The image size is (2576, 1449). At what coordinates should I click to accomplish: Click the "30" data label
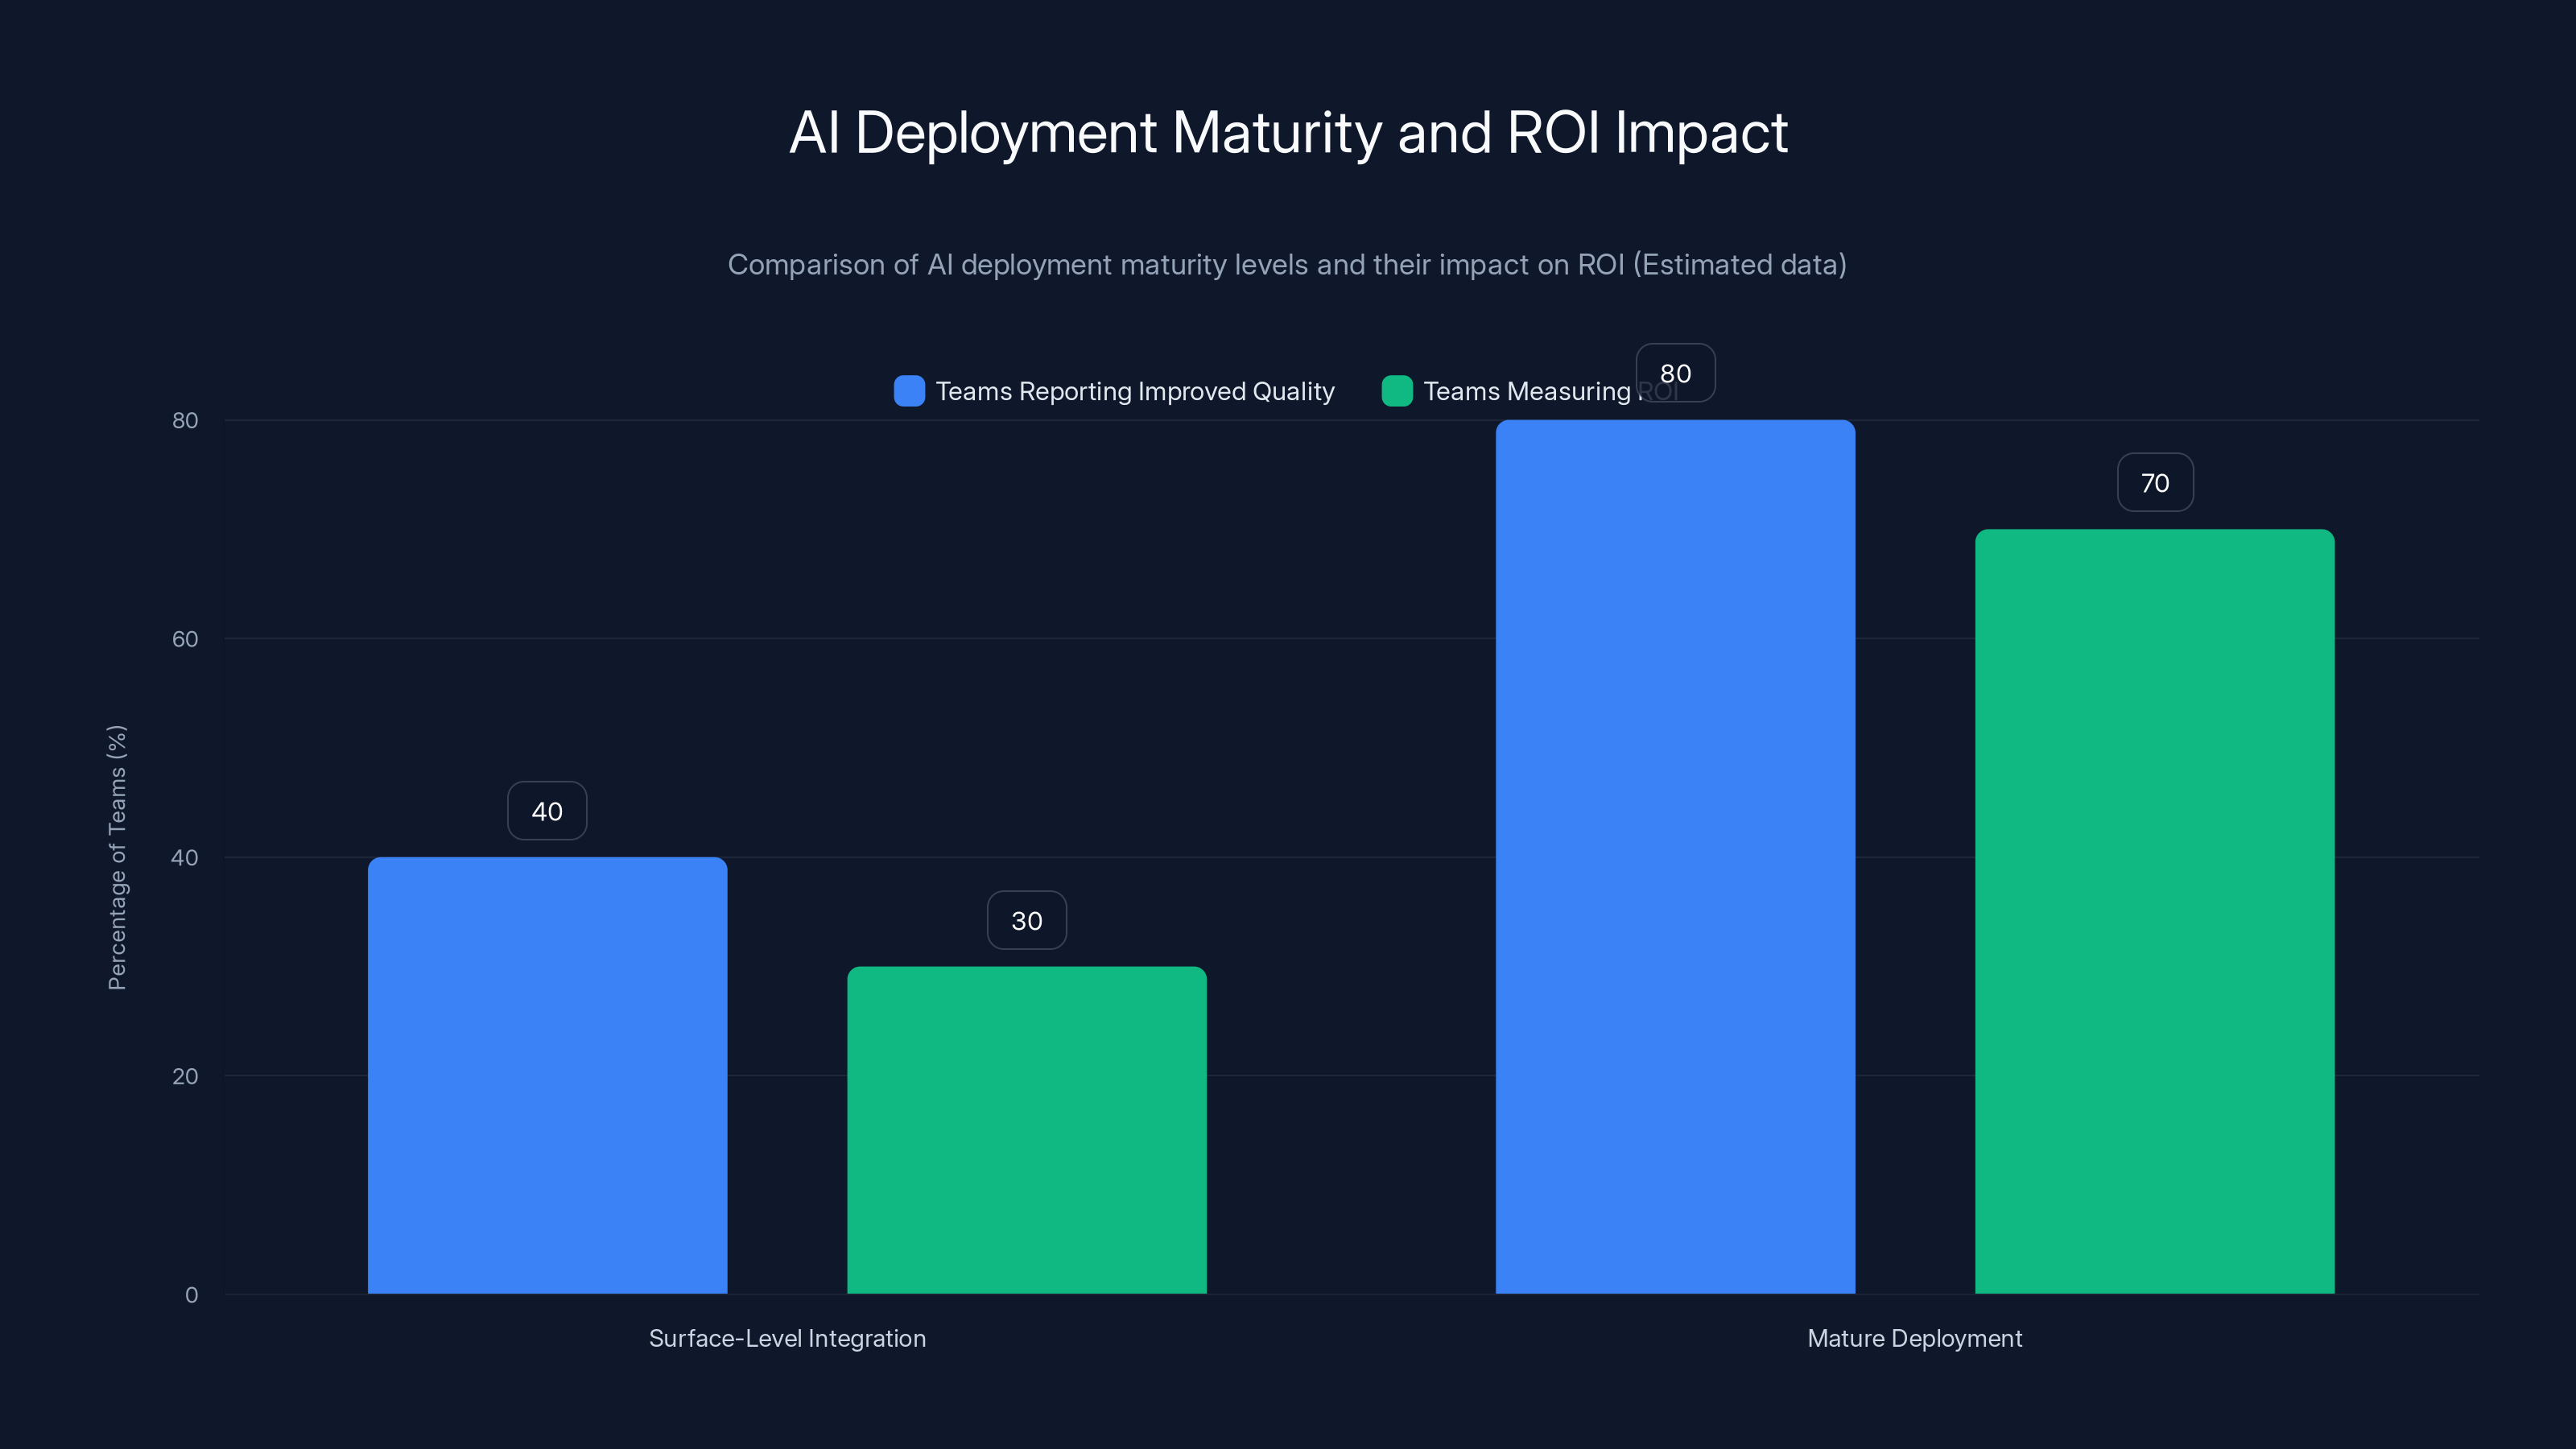1026,920
